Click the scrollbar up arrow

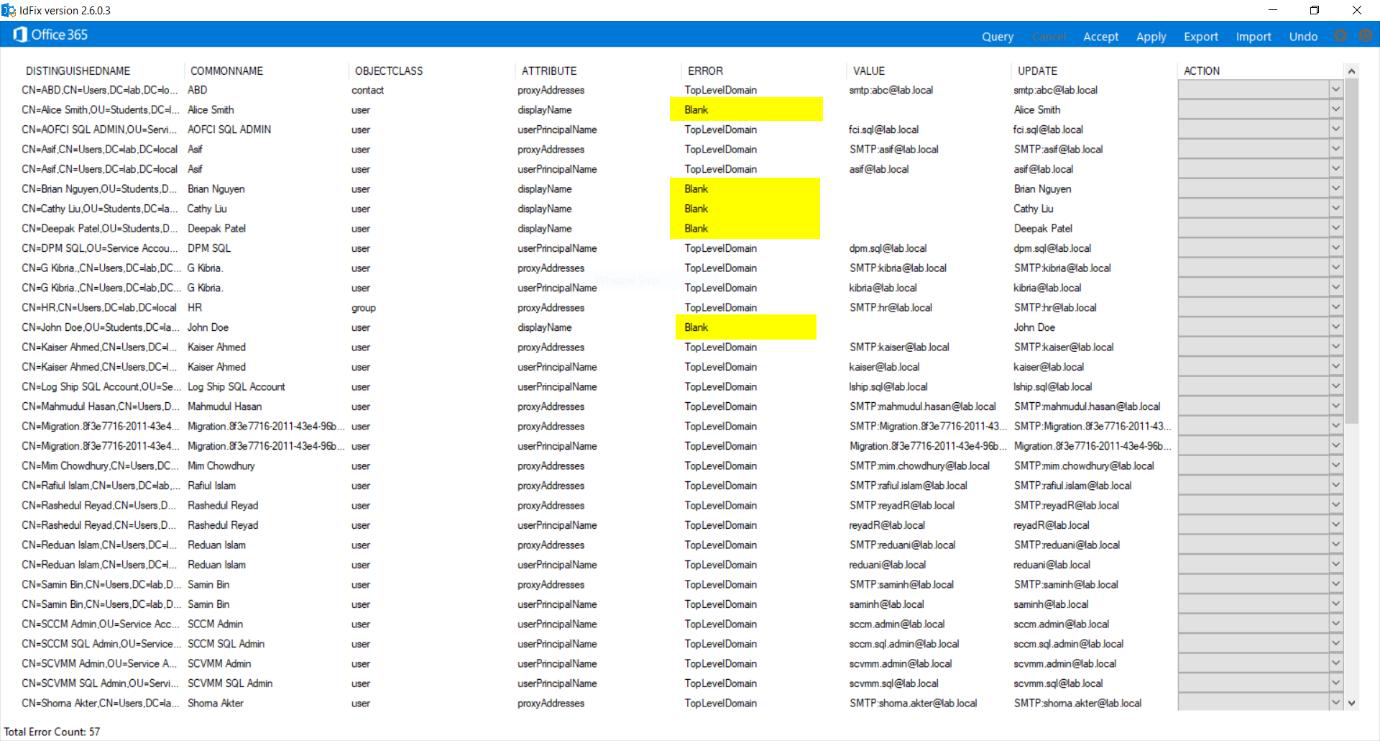(x=1352, y=71)
